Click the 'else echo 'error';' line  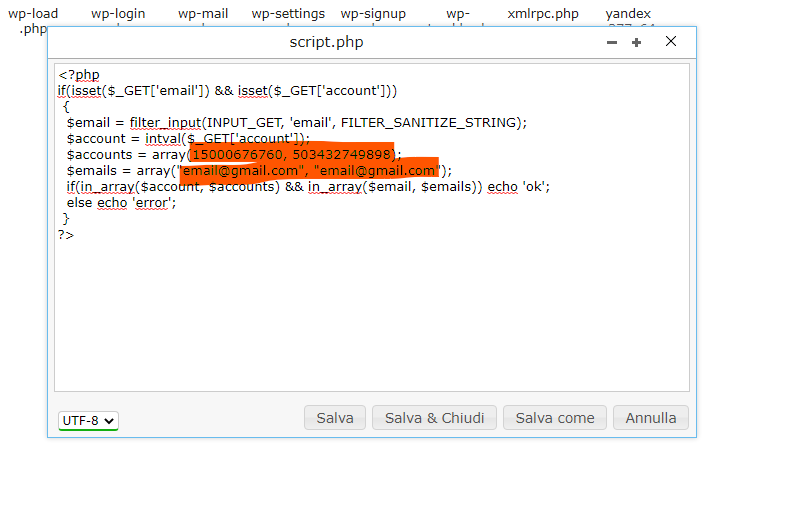[x=121, y=203]
